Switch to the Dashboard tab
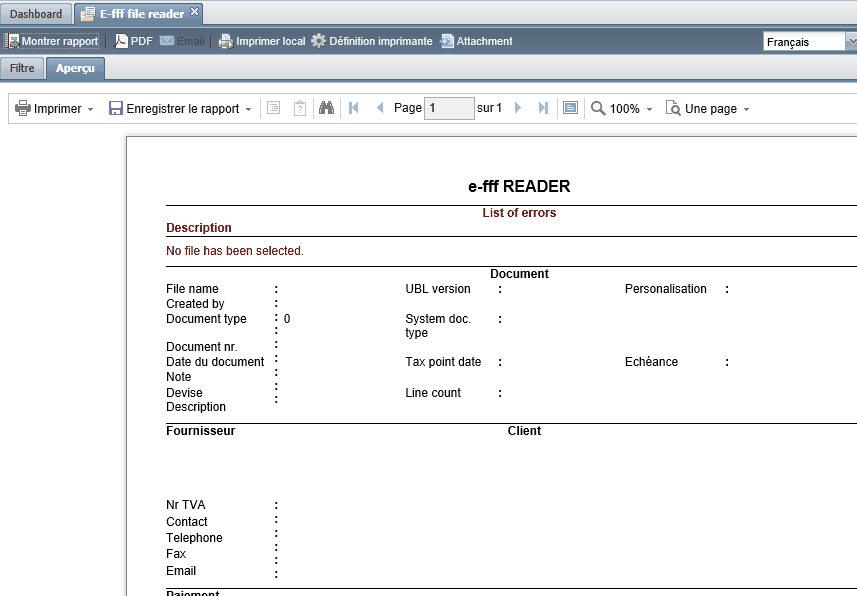Viewport: 857px width, 596px height. coord(36,14)
